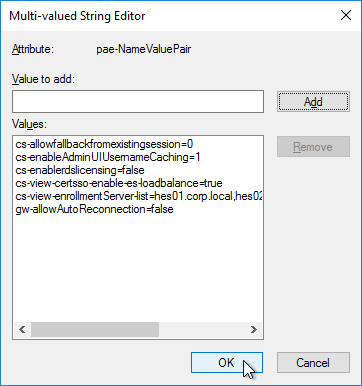The width and height of the screenshot is (362, 386).
Task: Click the horizontal scrollbar thumb
Action: coord(95,330)
